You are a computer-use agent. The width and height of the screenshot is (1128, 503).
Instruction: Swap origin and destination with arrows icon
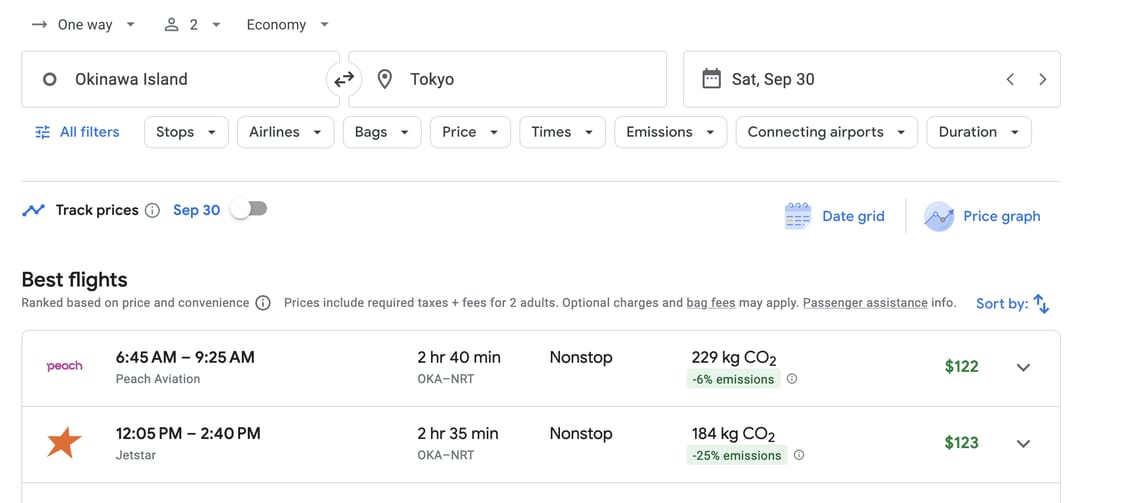(x=344, y=79)
